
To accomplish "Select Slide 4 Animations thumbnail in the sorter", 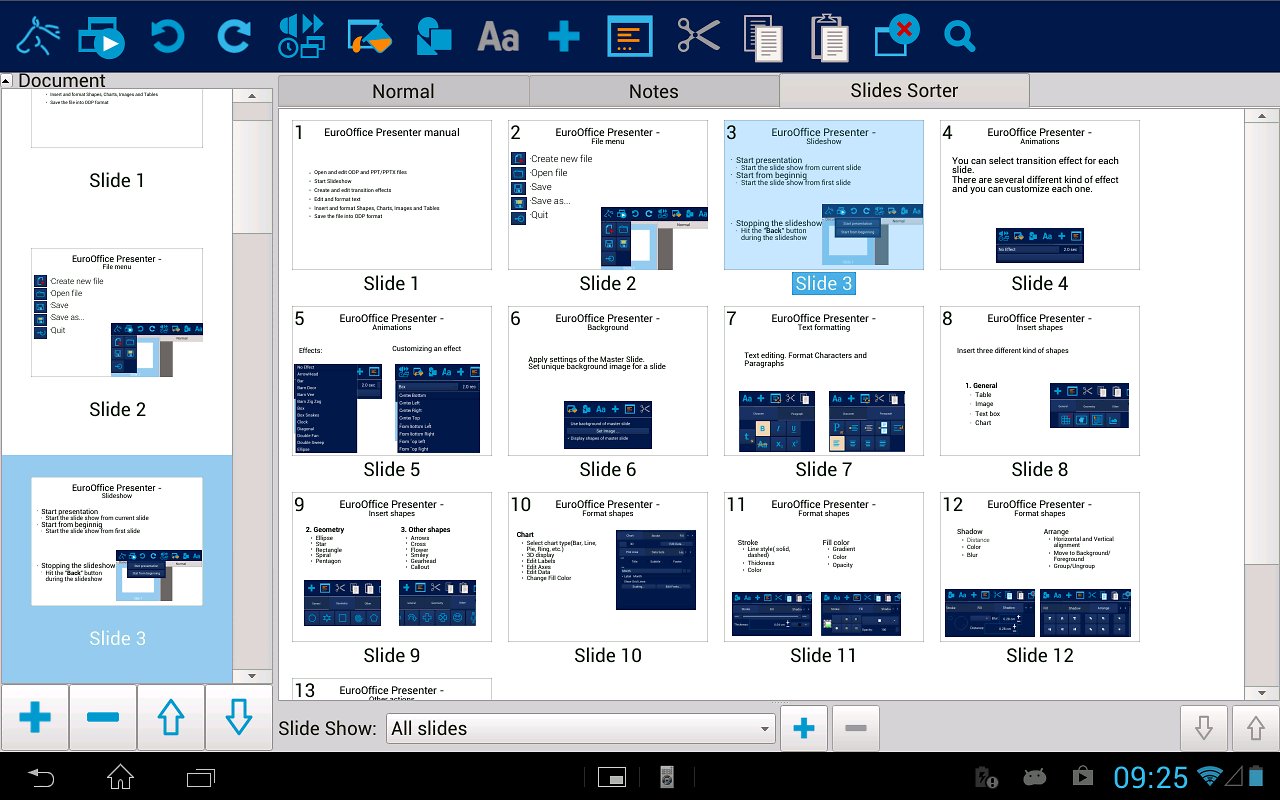I will tap(1040, 195).
